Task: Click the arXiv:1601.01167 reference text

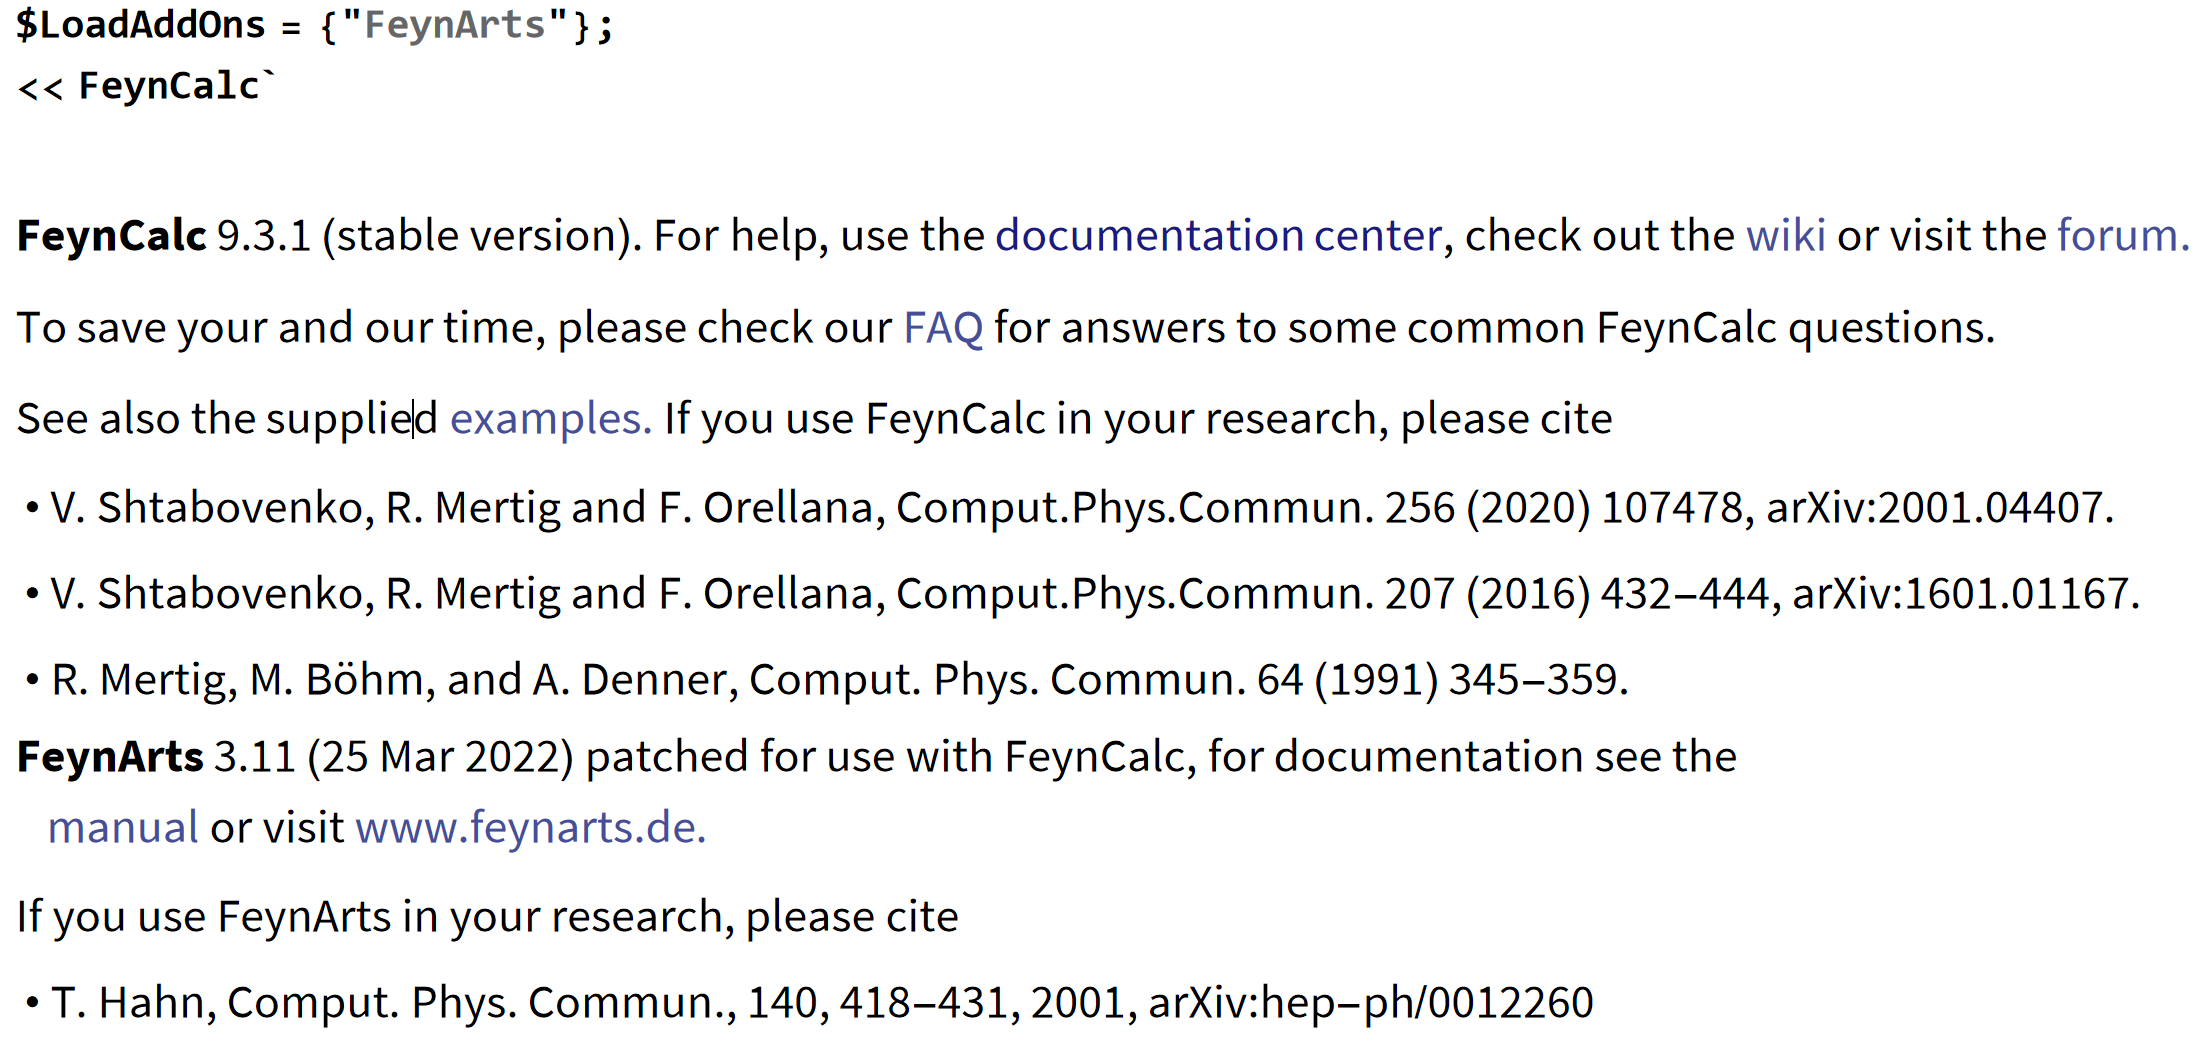Action: coord(1964,594)
